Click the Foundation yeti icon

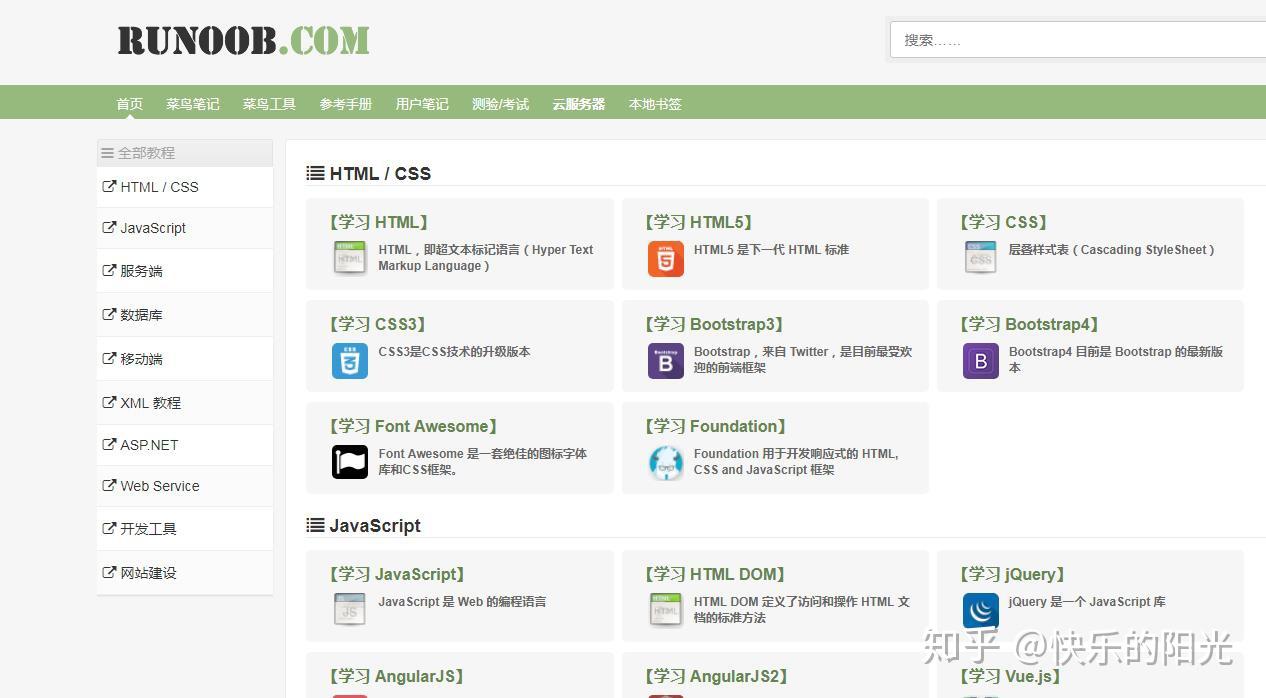(666, 462)
